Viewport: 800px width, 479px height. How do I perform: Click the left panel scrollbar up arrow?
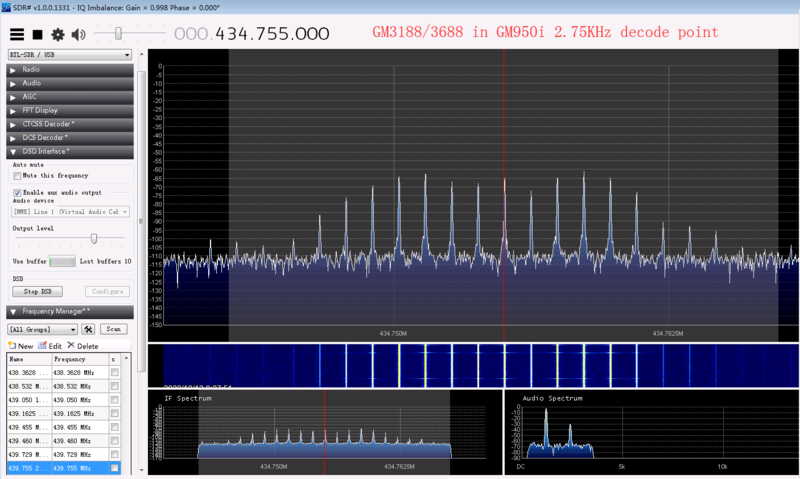click(141, 54)
